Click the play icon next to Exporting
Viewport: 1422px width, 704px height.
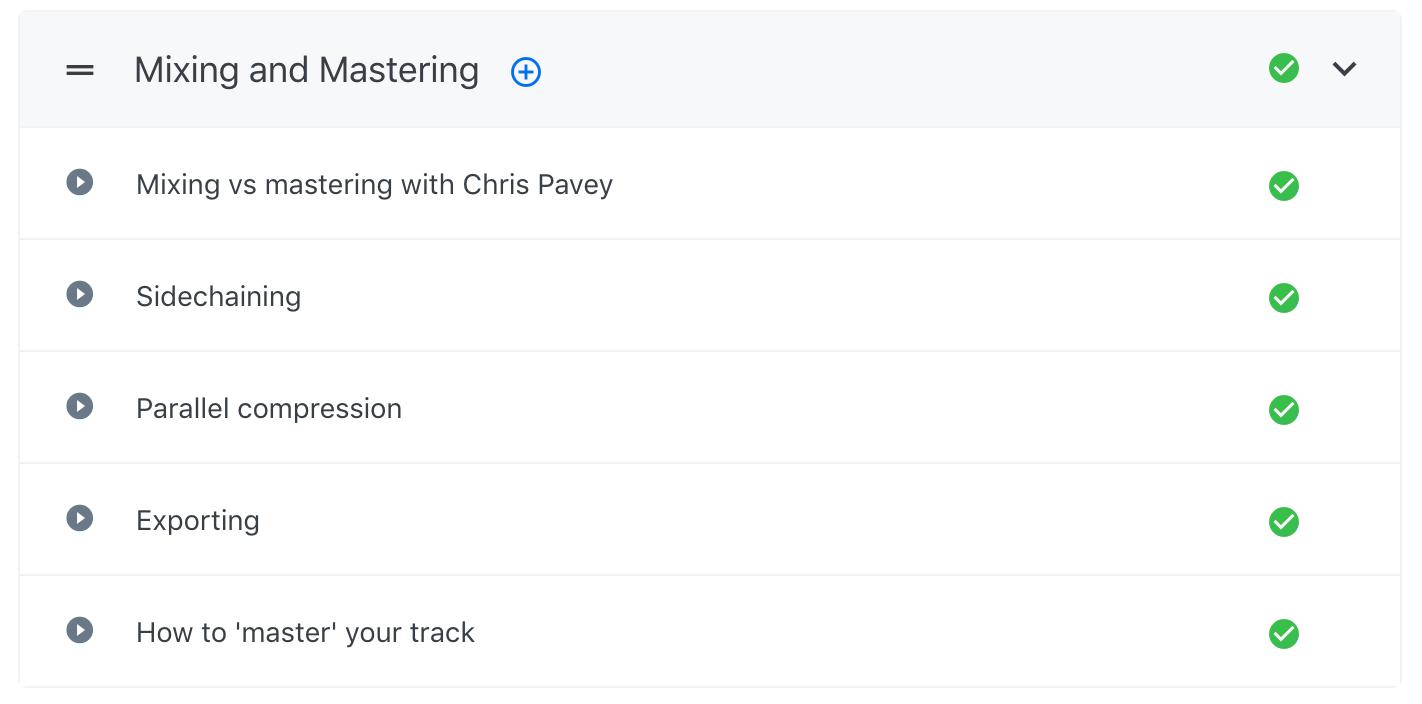80,518
